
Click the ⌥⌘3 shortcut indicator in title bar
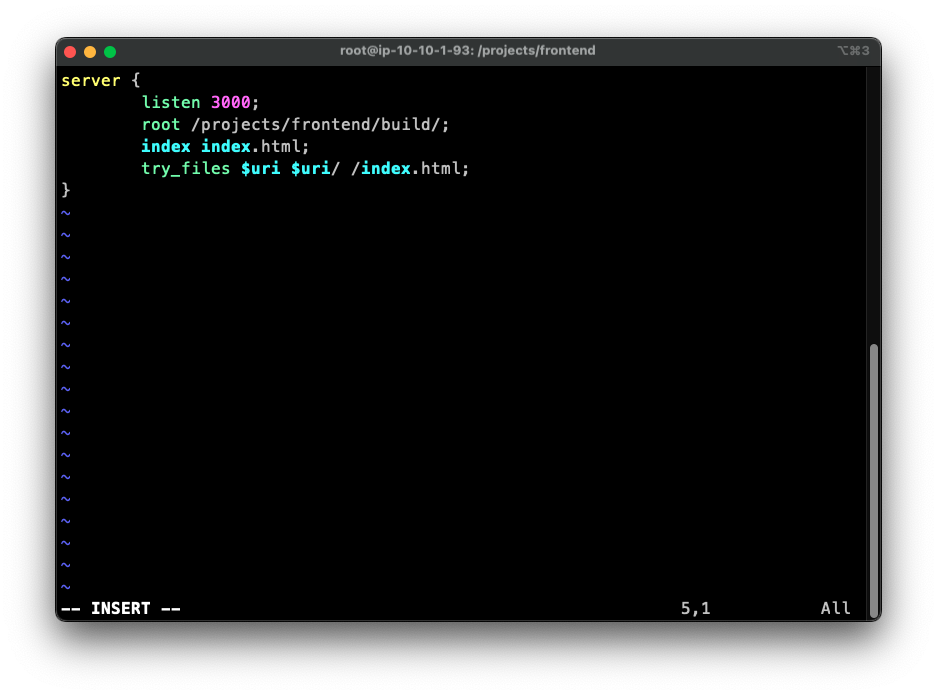click(x=853, y=51)
